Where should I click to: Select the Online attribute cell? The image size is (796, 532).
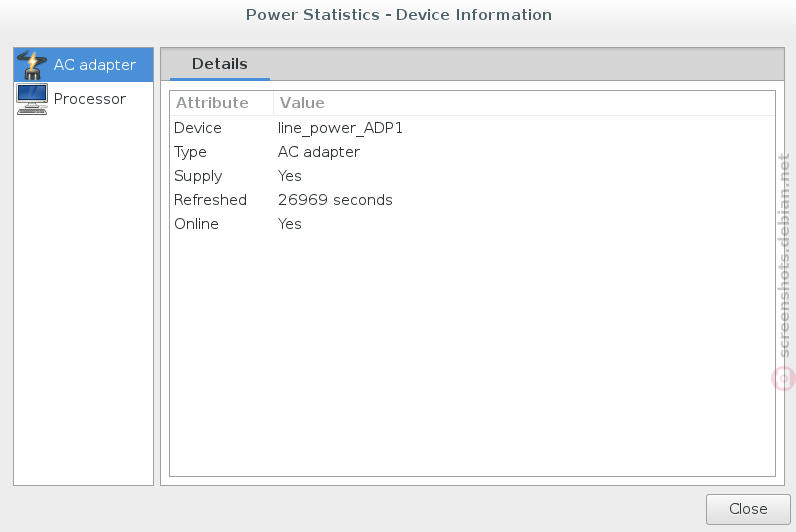click(x=196, y=224)
